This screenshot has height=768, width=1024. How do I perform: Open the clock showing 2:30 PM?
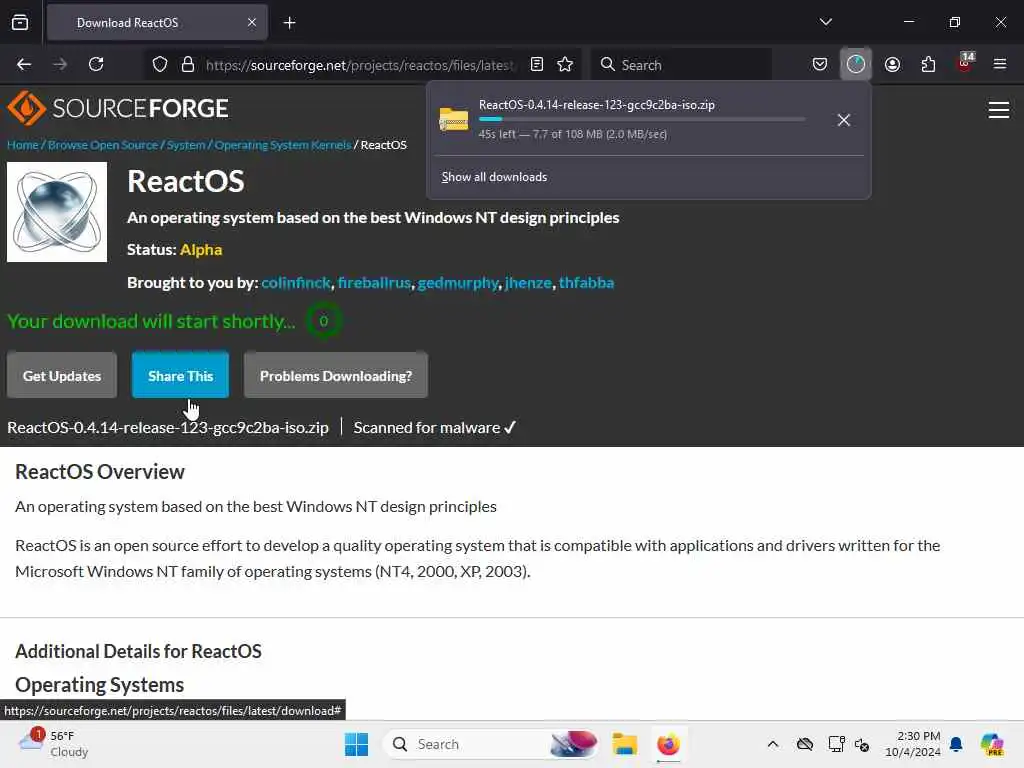[912, 744]
